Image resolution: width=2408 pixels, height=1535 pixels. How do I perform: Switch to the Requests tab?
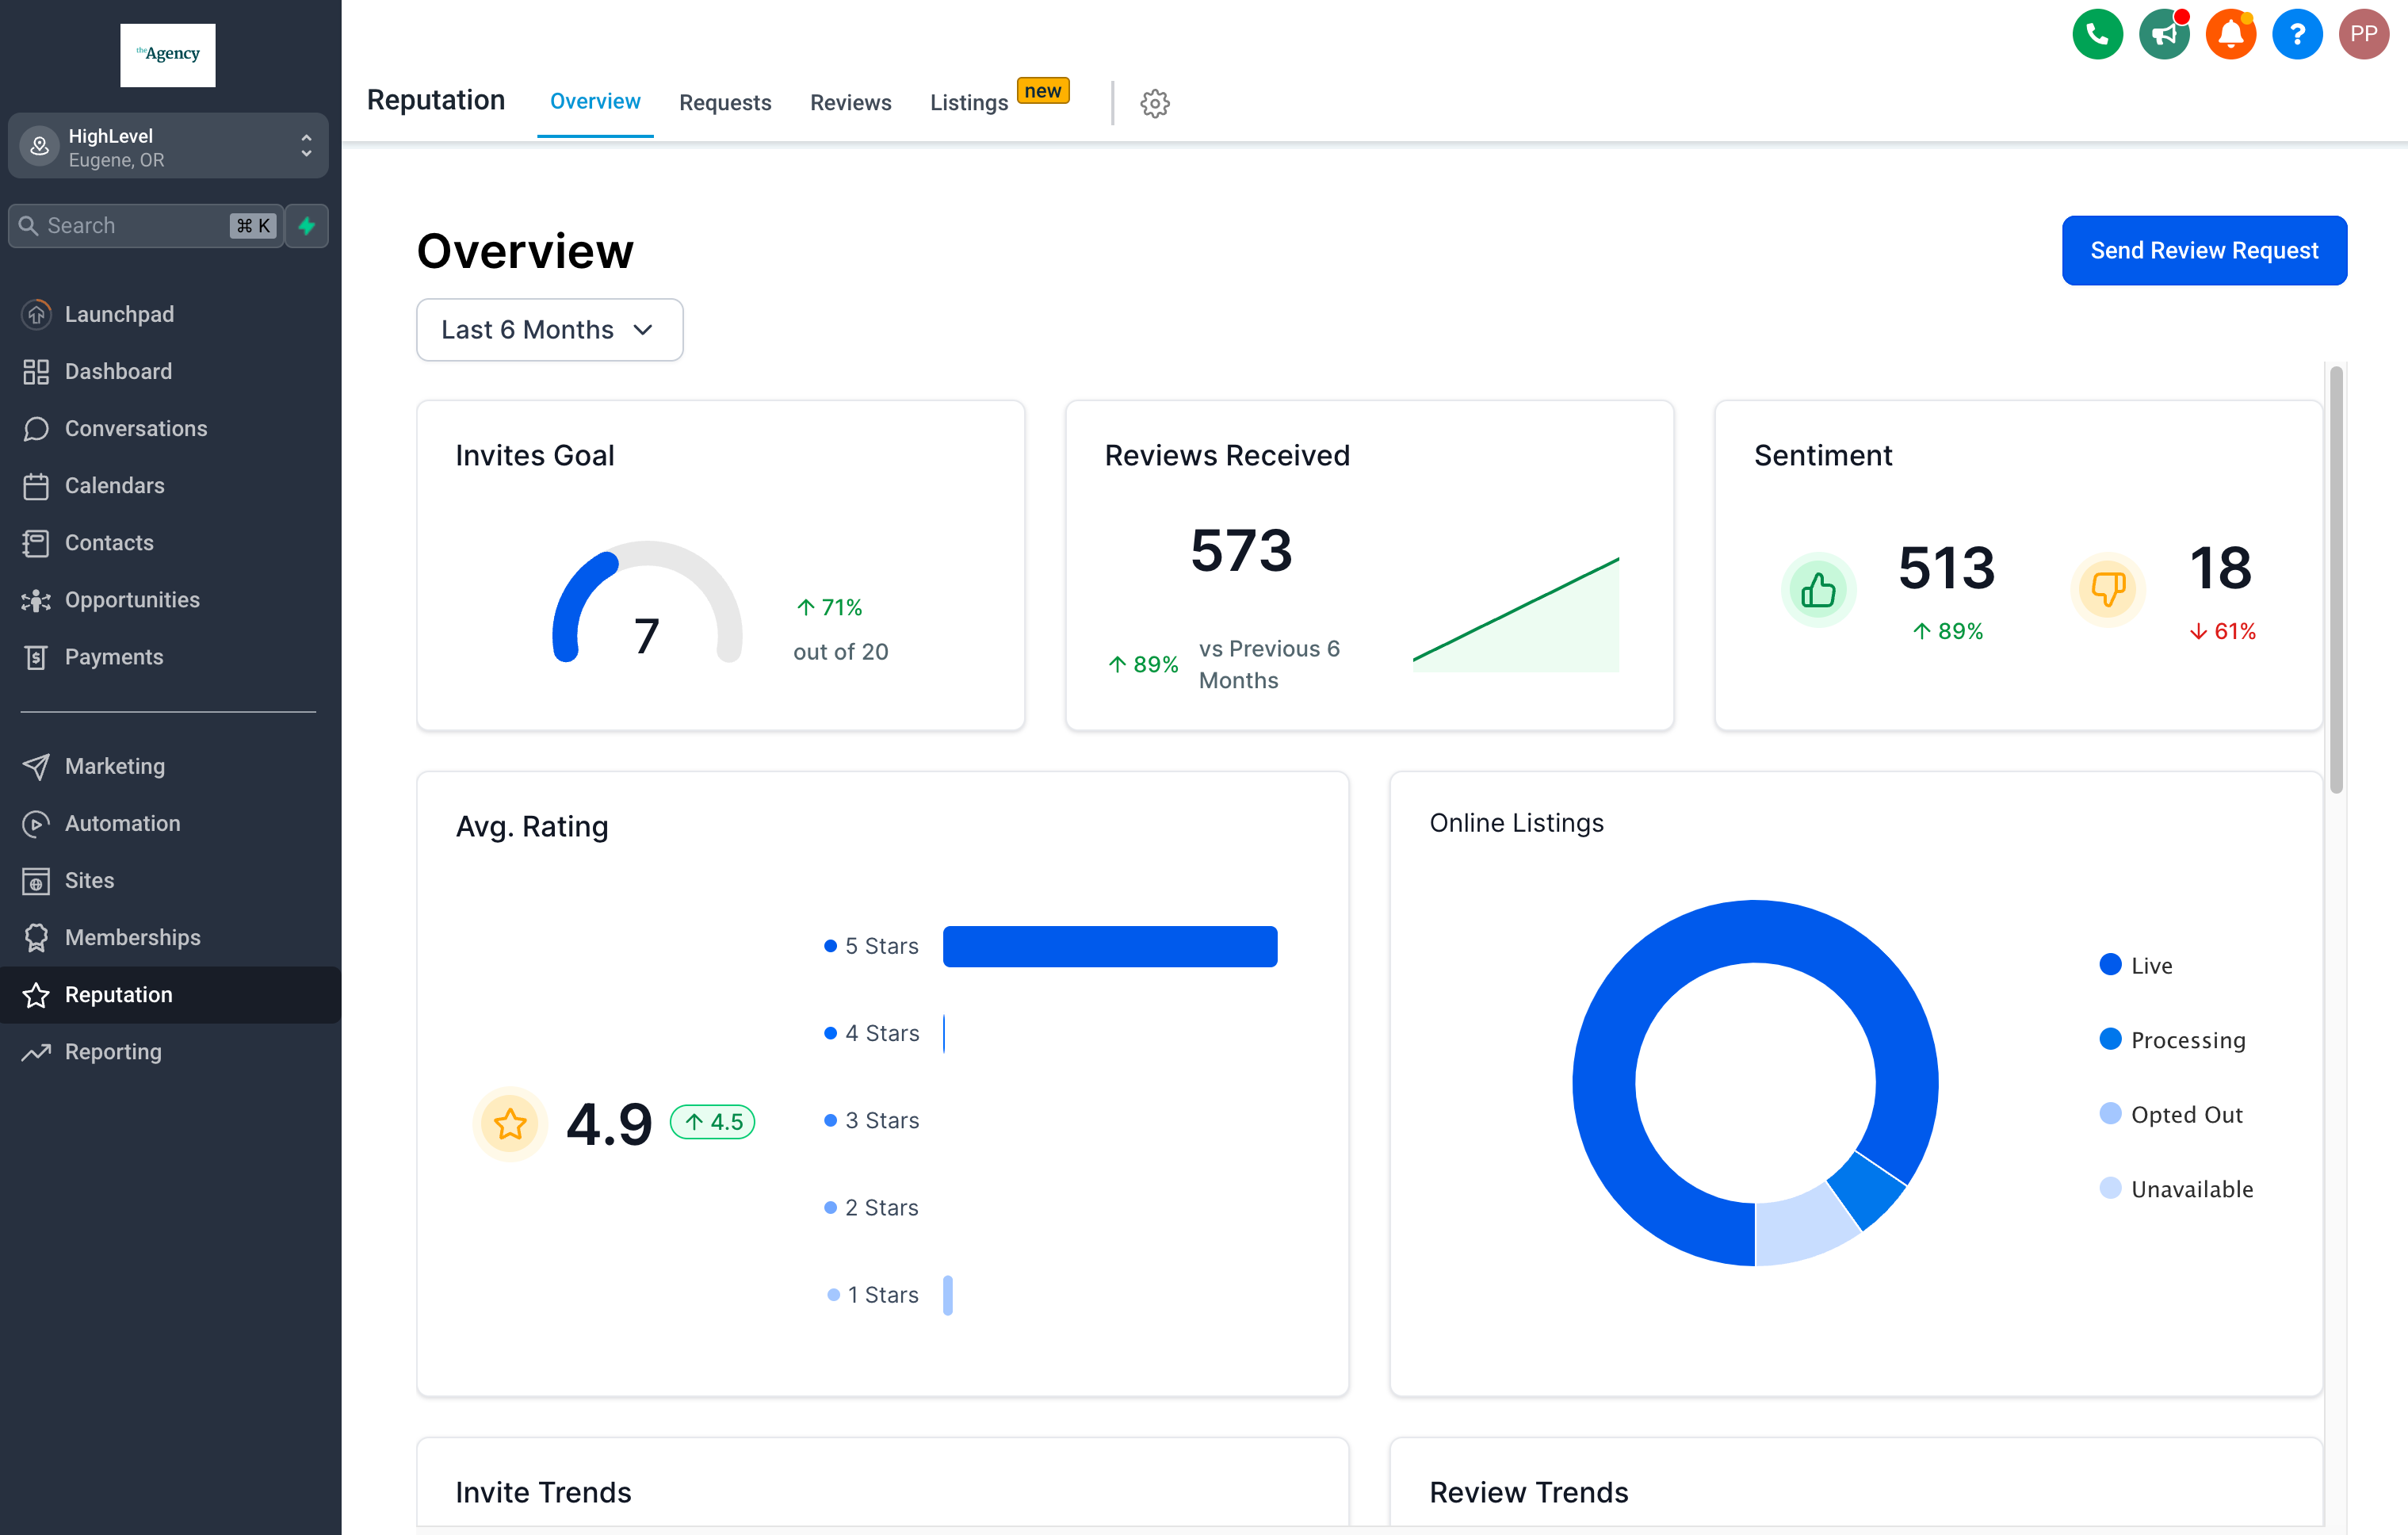coord(725,103)
